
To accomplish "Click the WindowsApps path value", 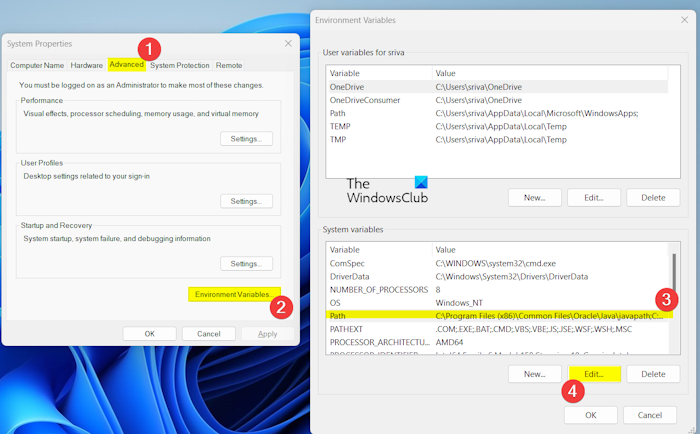I will tap(537, 113).
